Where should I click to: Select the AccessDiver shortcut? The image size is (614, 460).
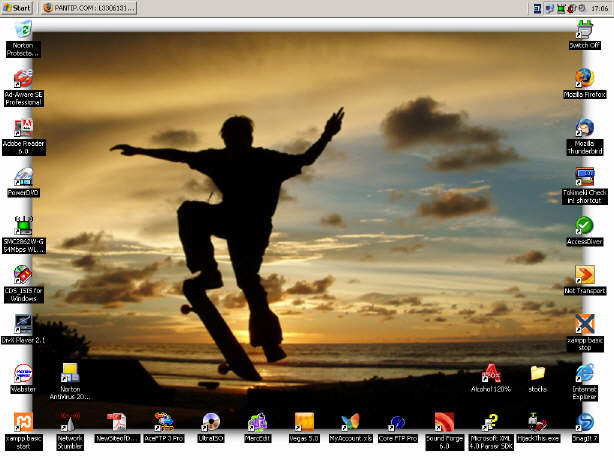click(x=585, y=231)
